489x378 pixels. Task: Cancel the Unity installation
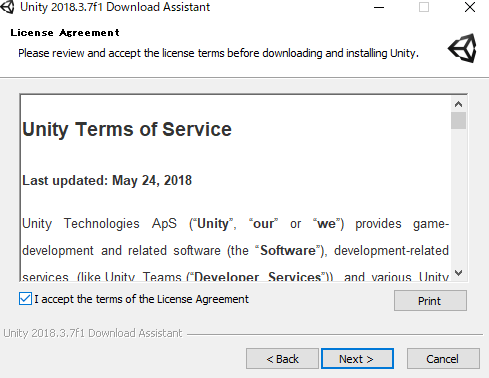tap(443, 359)
